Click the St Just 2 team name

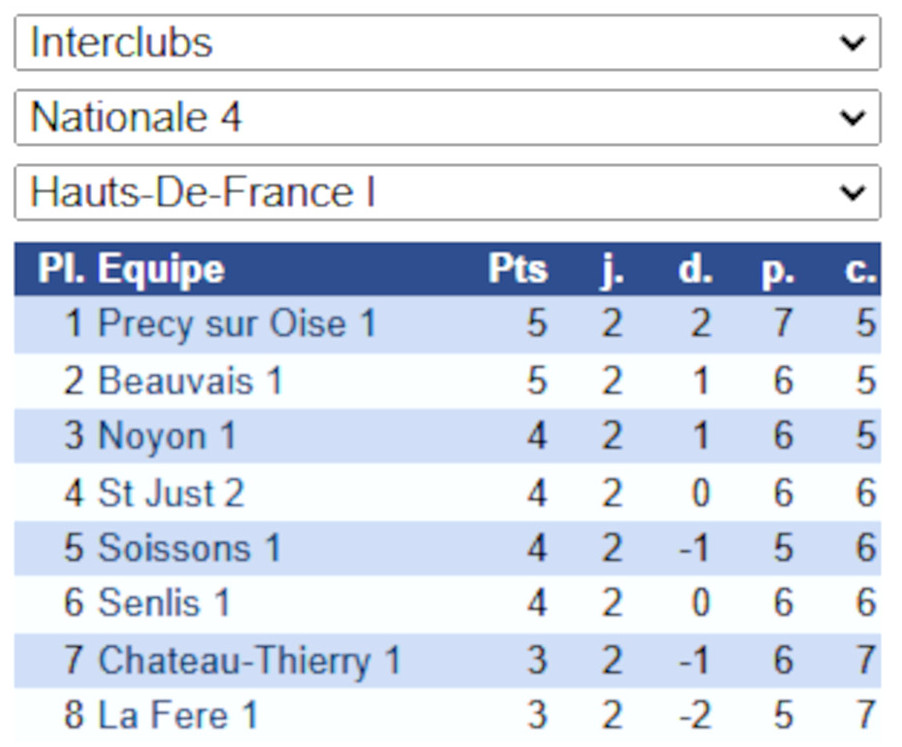pyautogui.click(x=171, y=493)
